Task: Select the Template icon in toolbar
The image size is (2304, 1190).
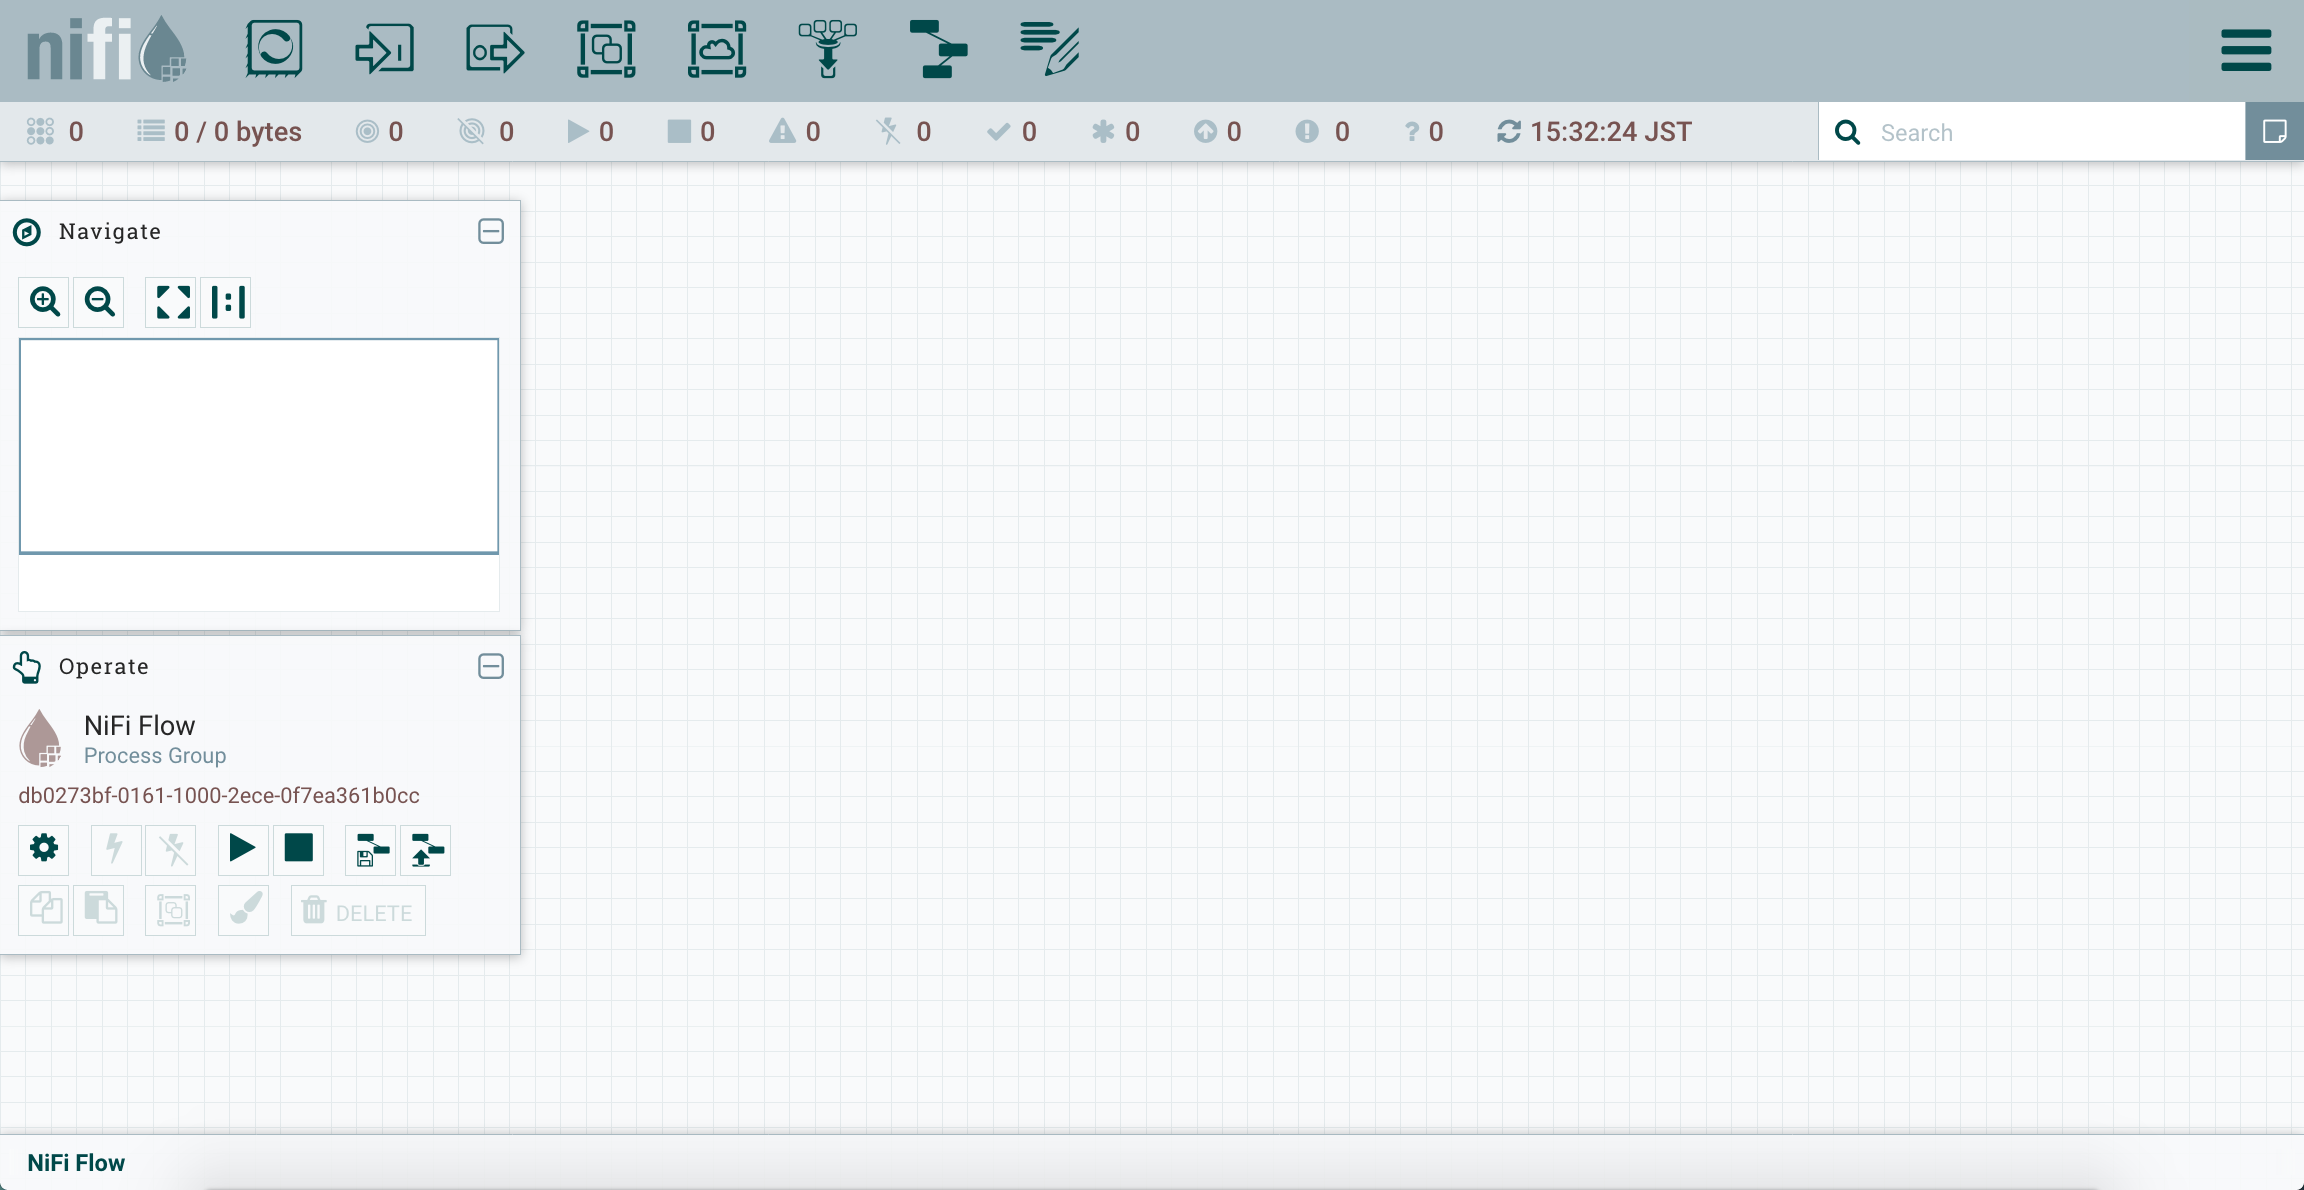Action: (937, 48)
